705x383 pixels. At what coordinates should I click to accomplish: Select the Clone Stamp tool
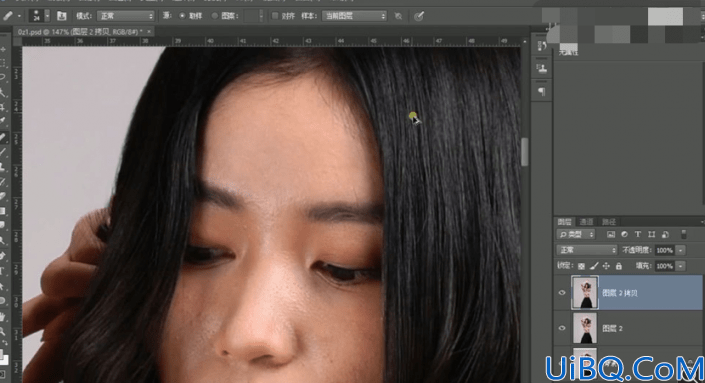tap(3, 166)
